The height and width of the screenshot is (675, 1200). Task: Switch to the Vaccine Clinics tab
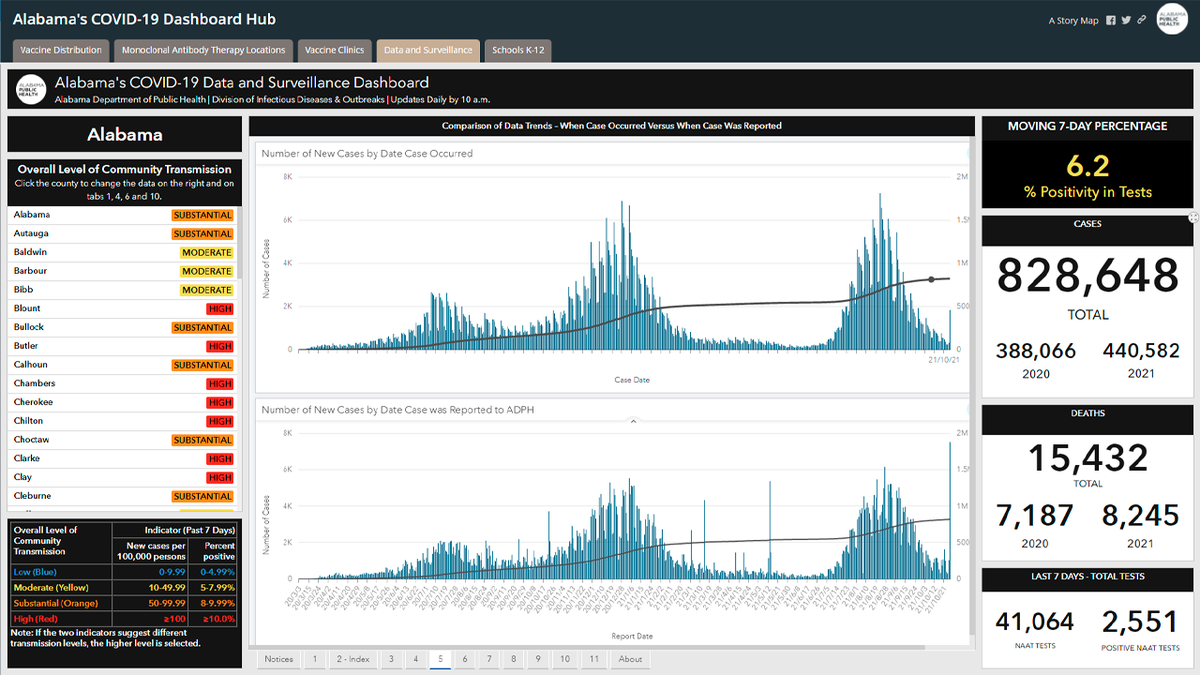click(335, 50)
